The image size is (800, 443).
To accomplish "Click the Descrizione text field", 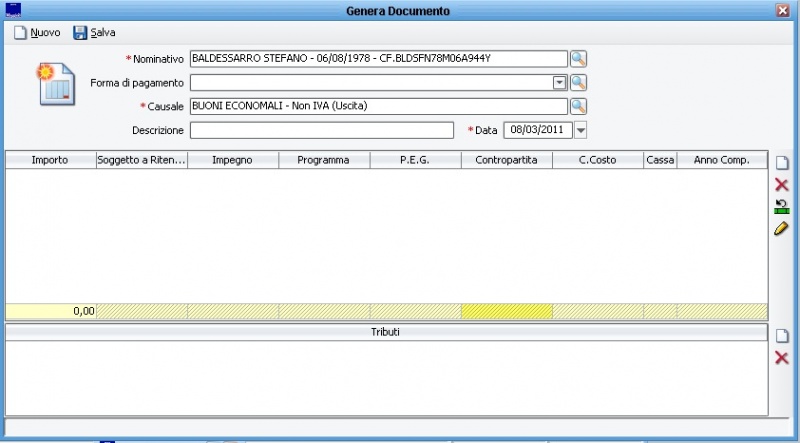I will point(322,130).
